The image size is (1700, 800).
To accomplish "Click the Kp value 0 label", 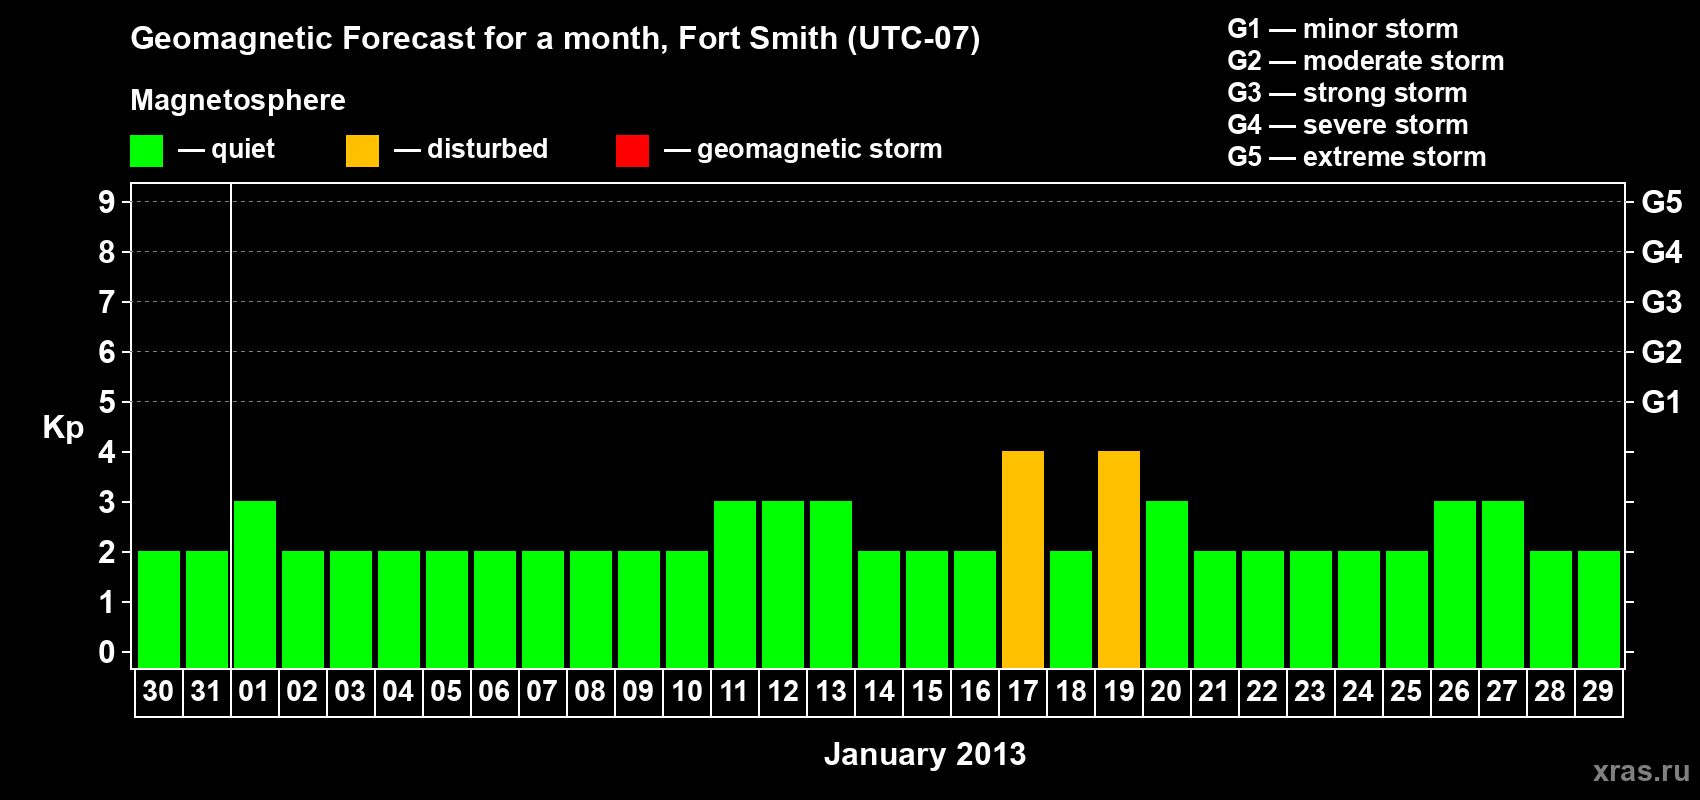I will click(107, 652).
